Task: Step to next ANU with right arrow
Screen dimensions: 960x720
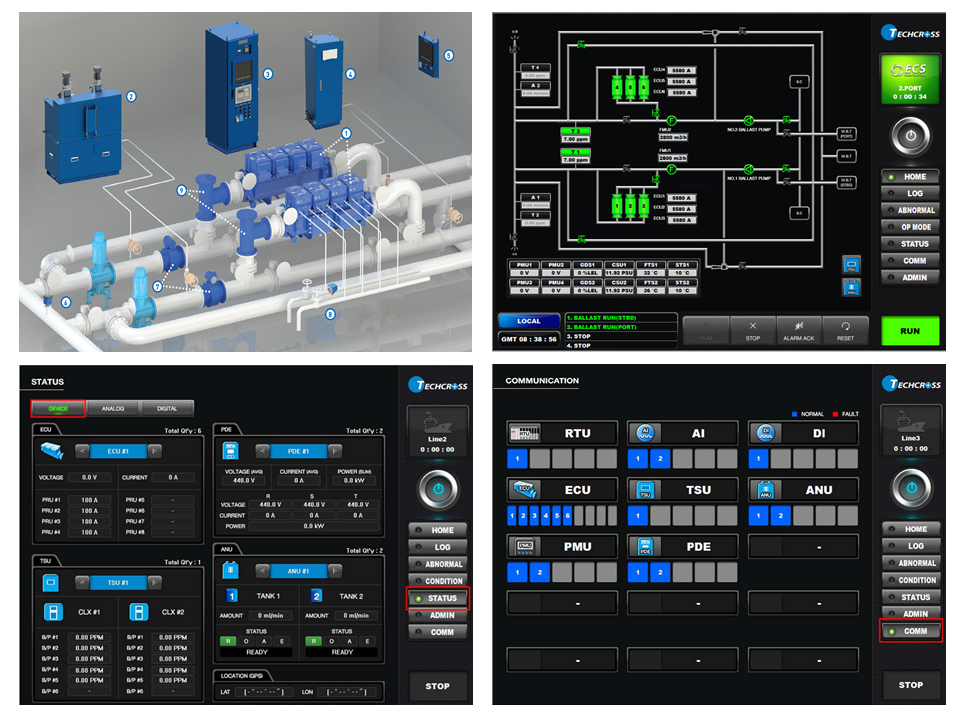Action: pyautogui.click(x=335, y=572)
